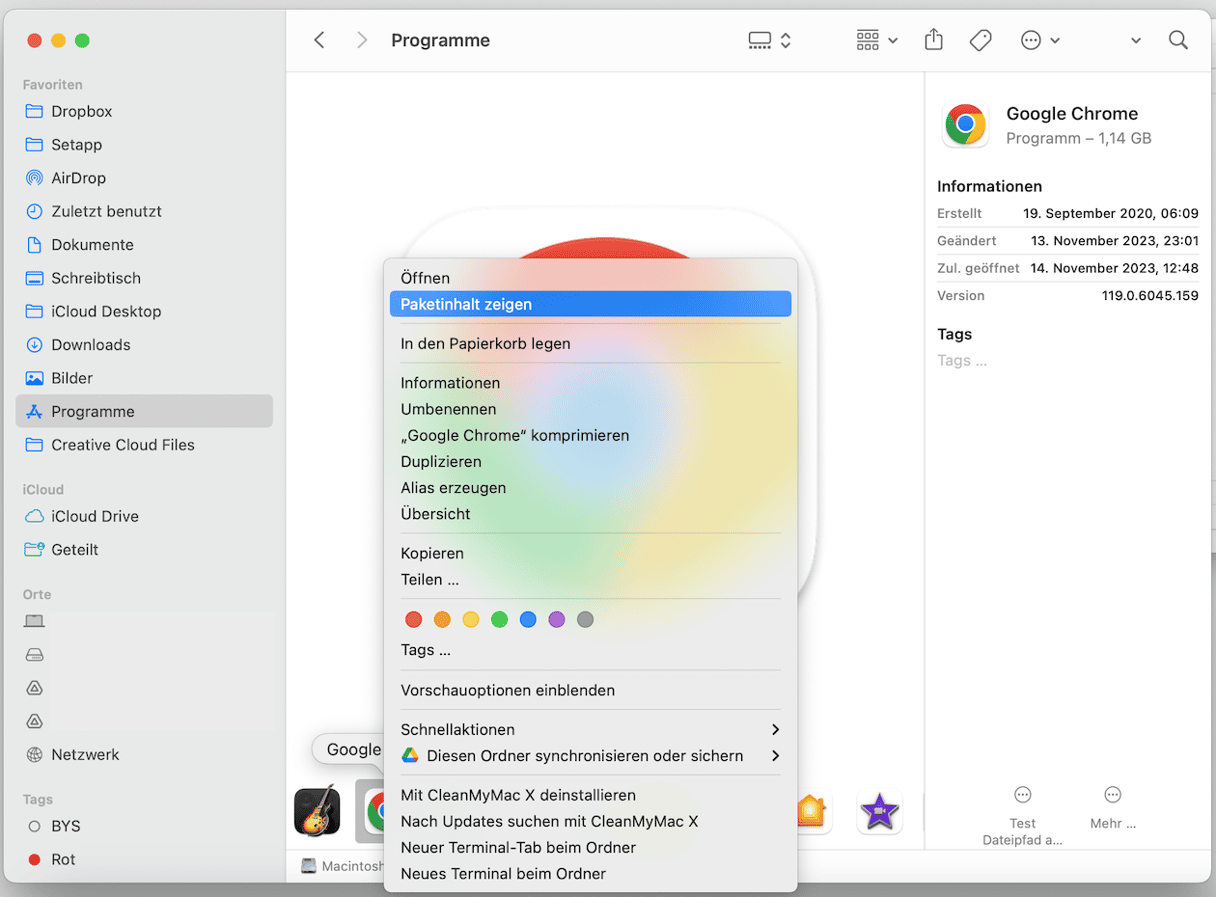Open Dokumente in the sidebar
Screen dimensions: 1216x897
point(144,245)
